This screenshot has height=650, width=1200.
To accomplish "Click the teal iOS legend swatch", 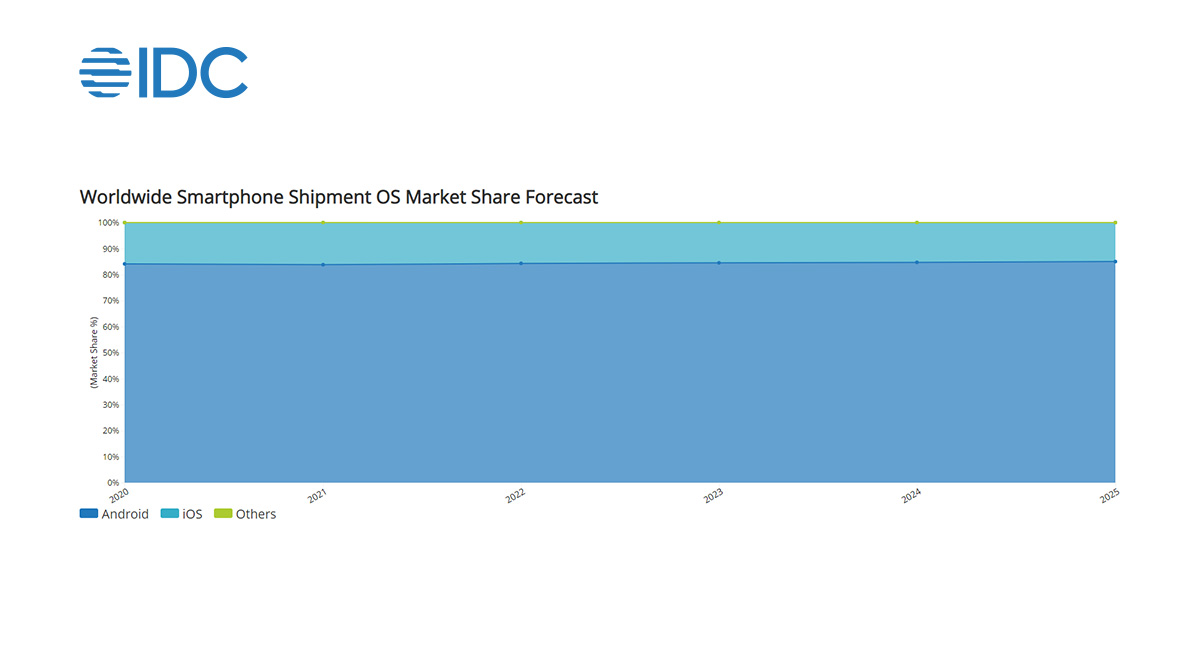I will [169, 514].
